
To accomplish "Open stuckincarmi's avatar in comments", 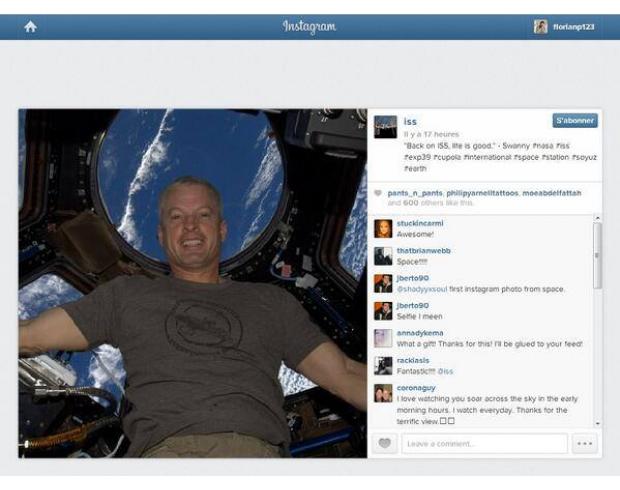I will (383, 229).
